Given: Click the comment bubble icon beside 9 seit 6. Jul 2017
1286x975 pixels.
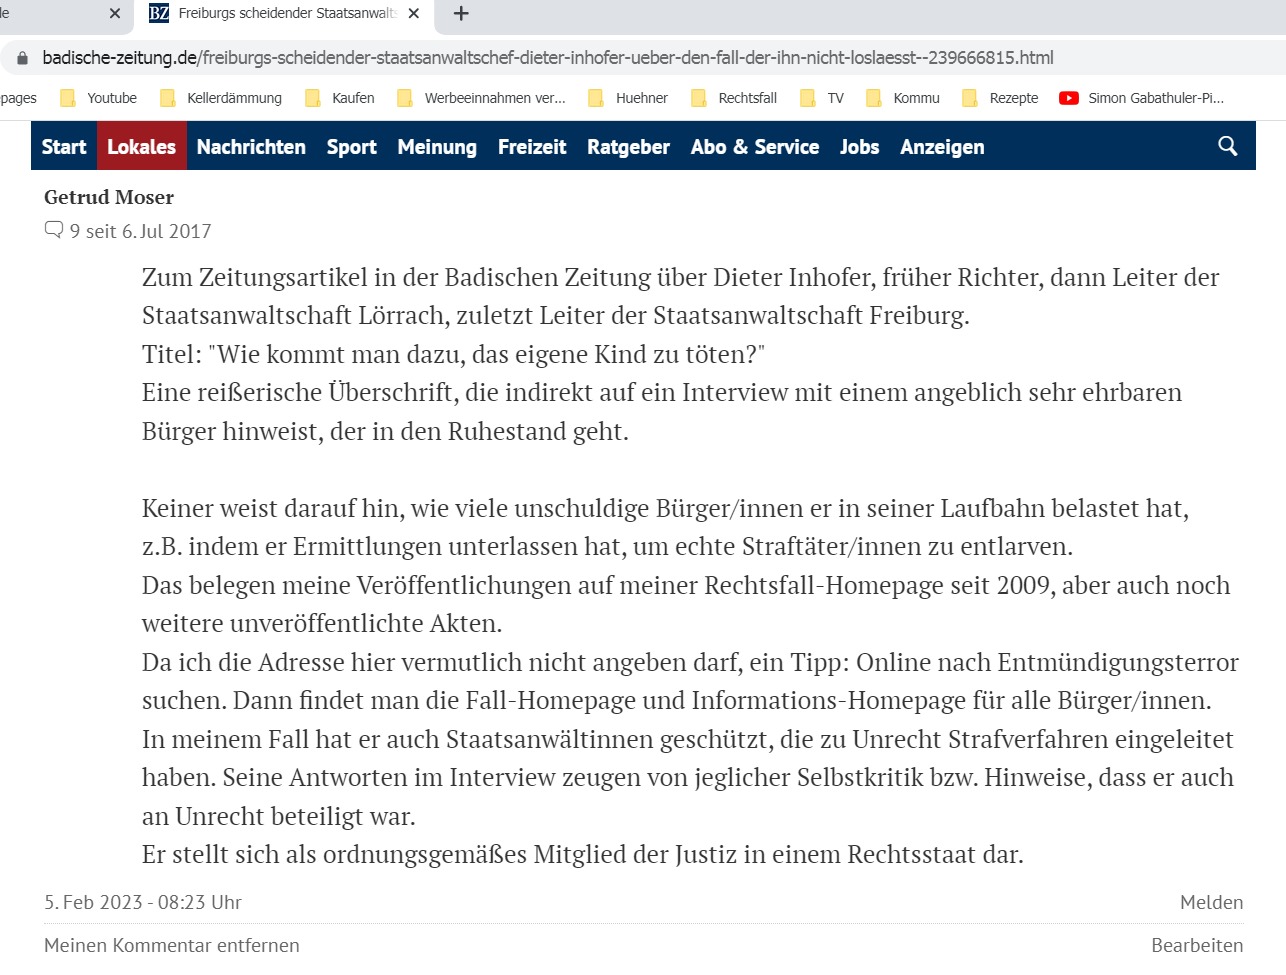Looking at the screenshot, I should click(54, 231).
